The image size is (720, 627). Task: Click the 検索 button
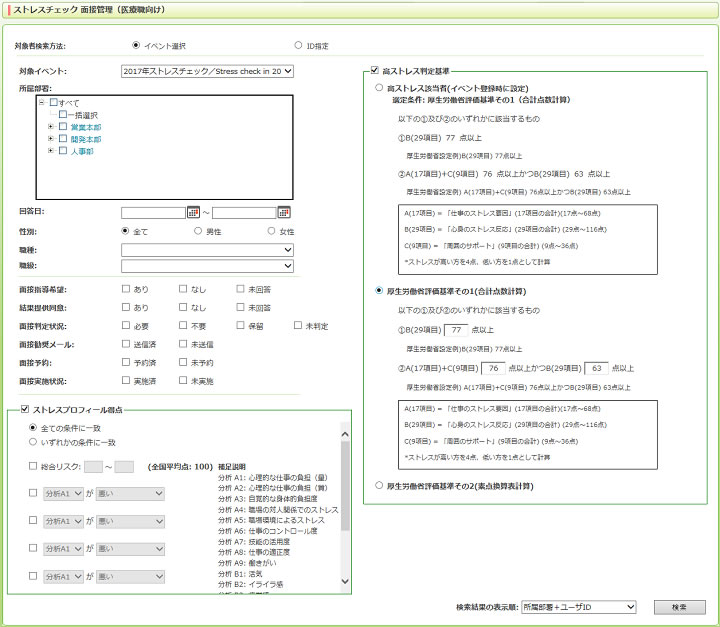[680, 607]
